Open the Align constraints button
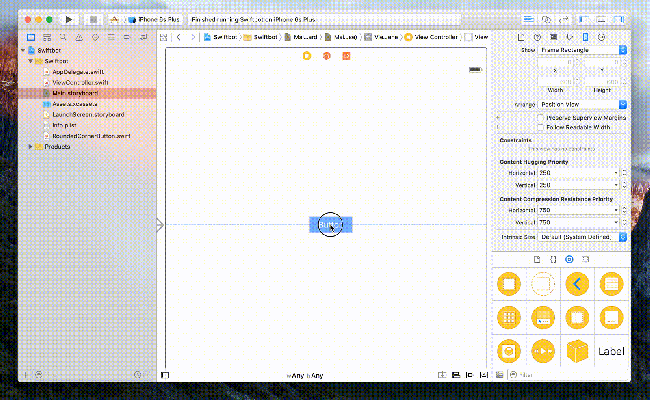Image resolution: width=650 pixels, height=400 pixels. click(x=456, y=375)
